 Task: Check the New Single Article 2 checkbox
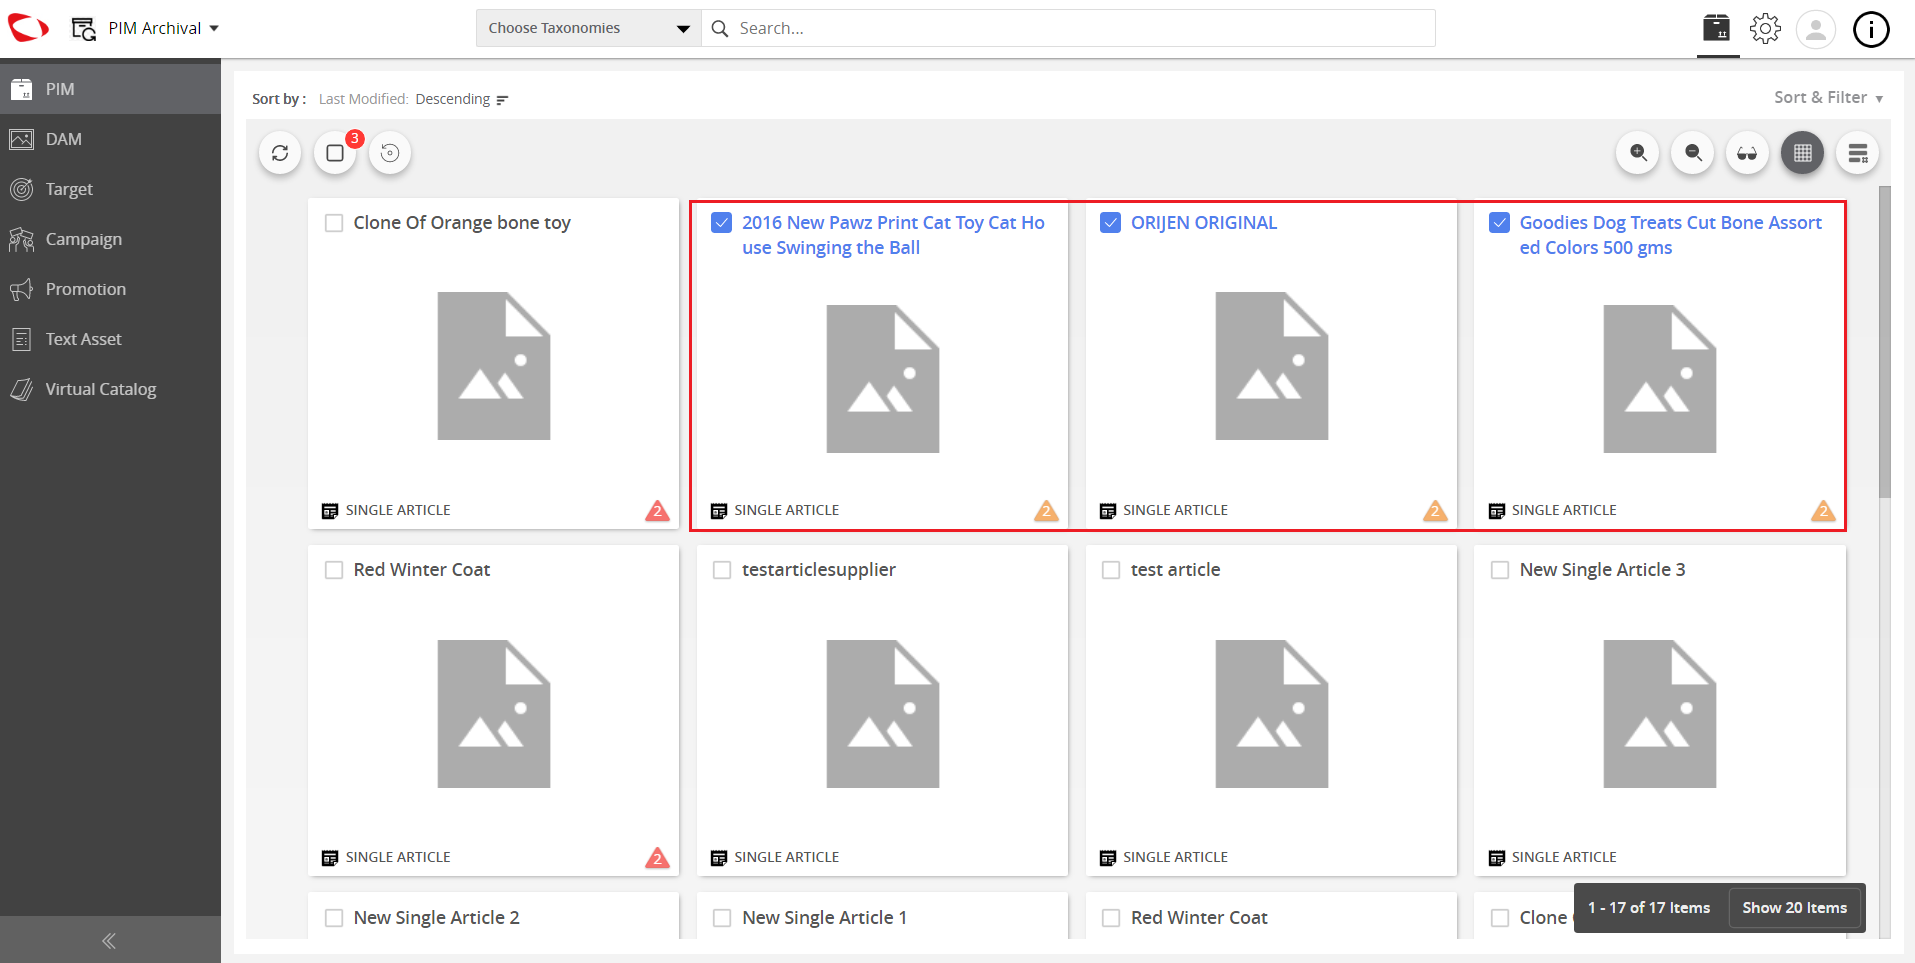pos(334,918)
